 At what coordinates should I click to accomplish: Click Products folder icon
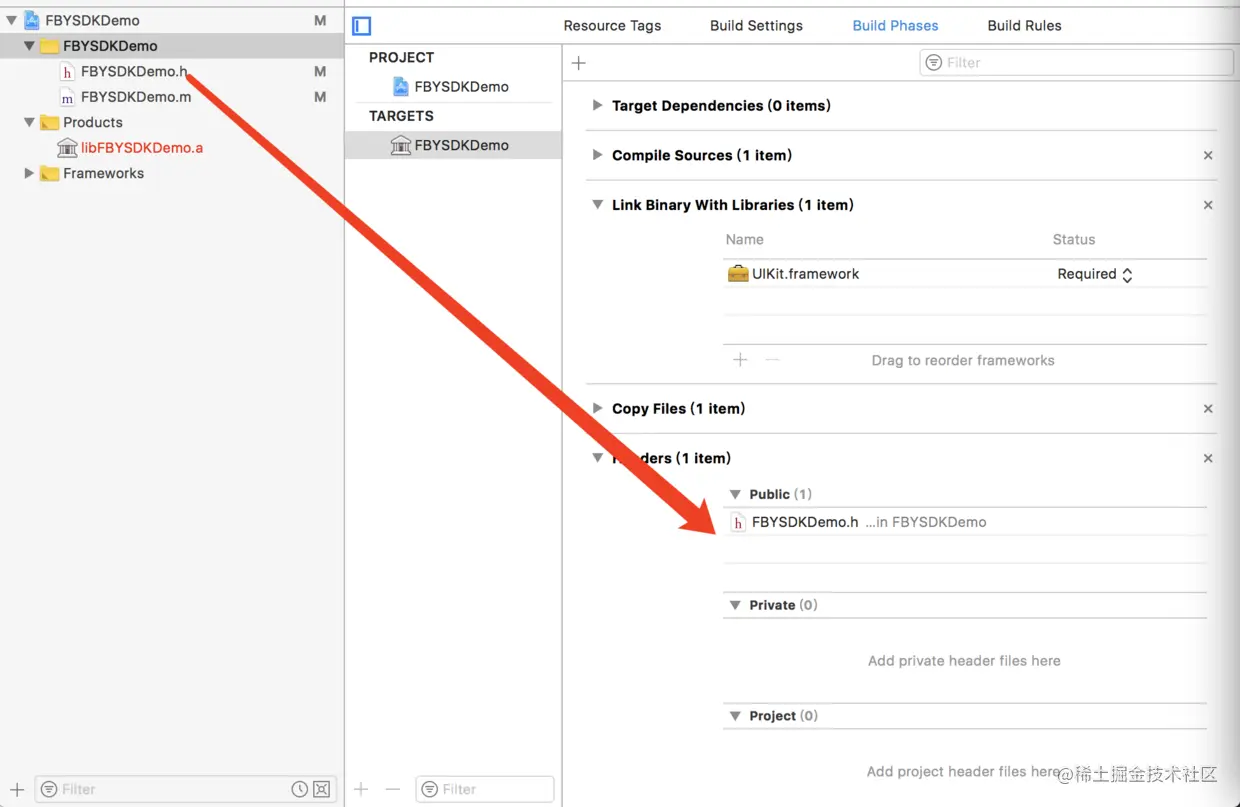(x=50, y=122)
